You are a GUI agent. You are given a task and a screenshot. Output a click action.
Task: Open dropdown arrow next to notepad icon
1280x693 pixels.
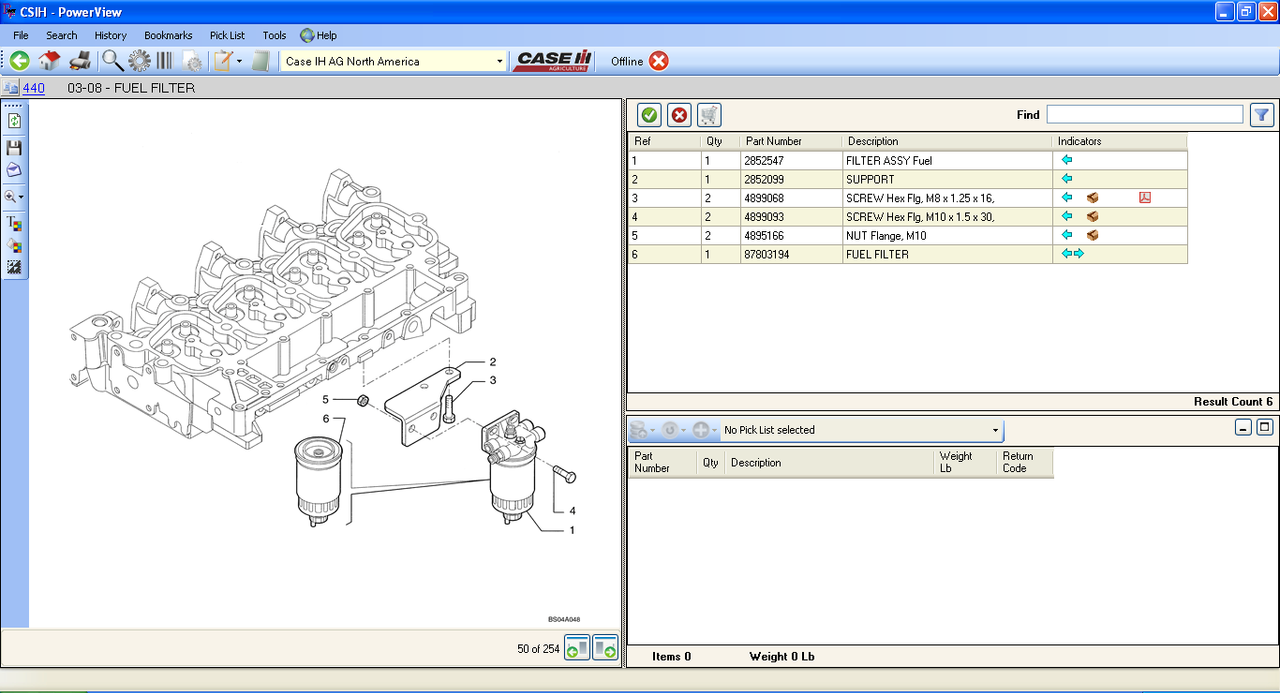[240, 62]
